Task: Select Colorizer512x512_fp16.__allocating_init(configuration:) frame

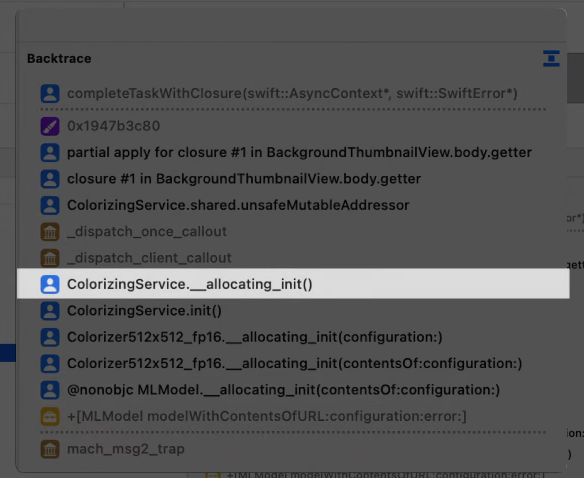Action: pyautogui.click(x=255, y=337)
